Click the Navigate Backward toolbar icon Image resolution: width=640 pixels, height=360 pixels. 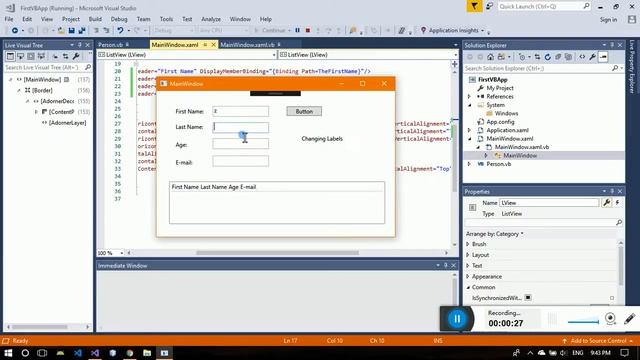point(15,30)
